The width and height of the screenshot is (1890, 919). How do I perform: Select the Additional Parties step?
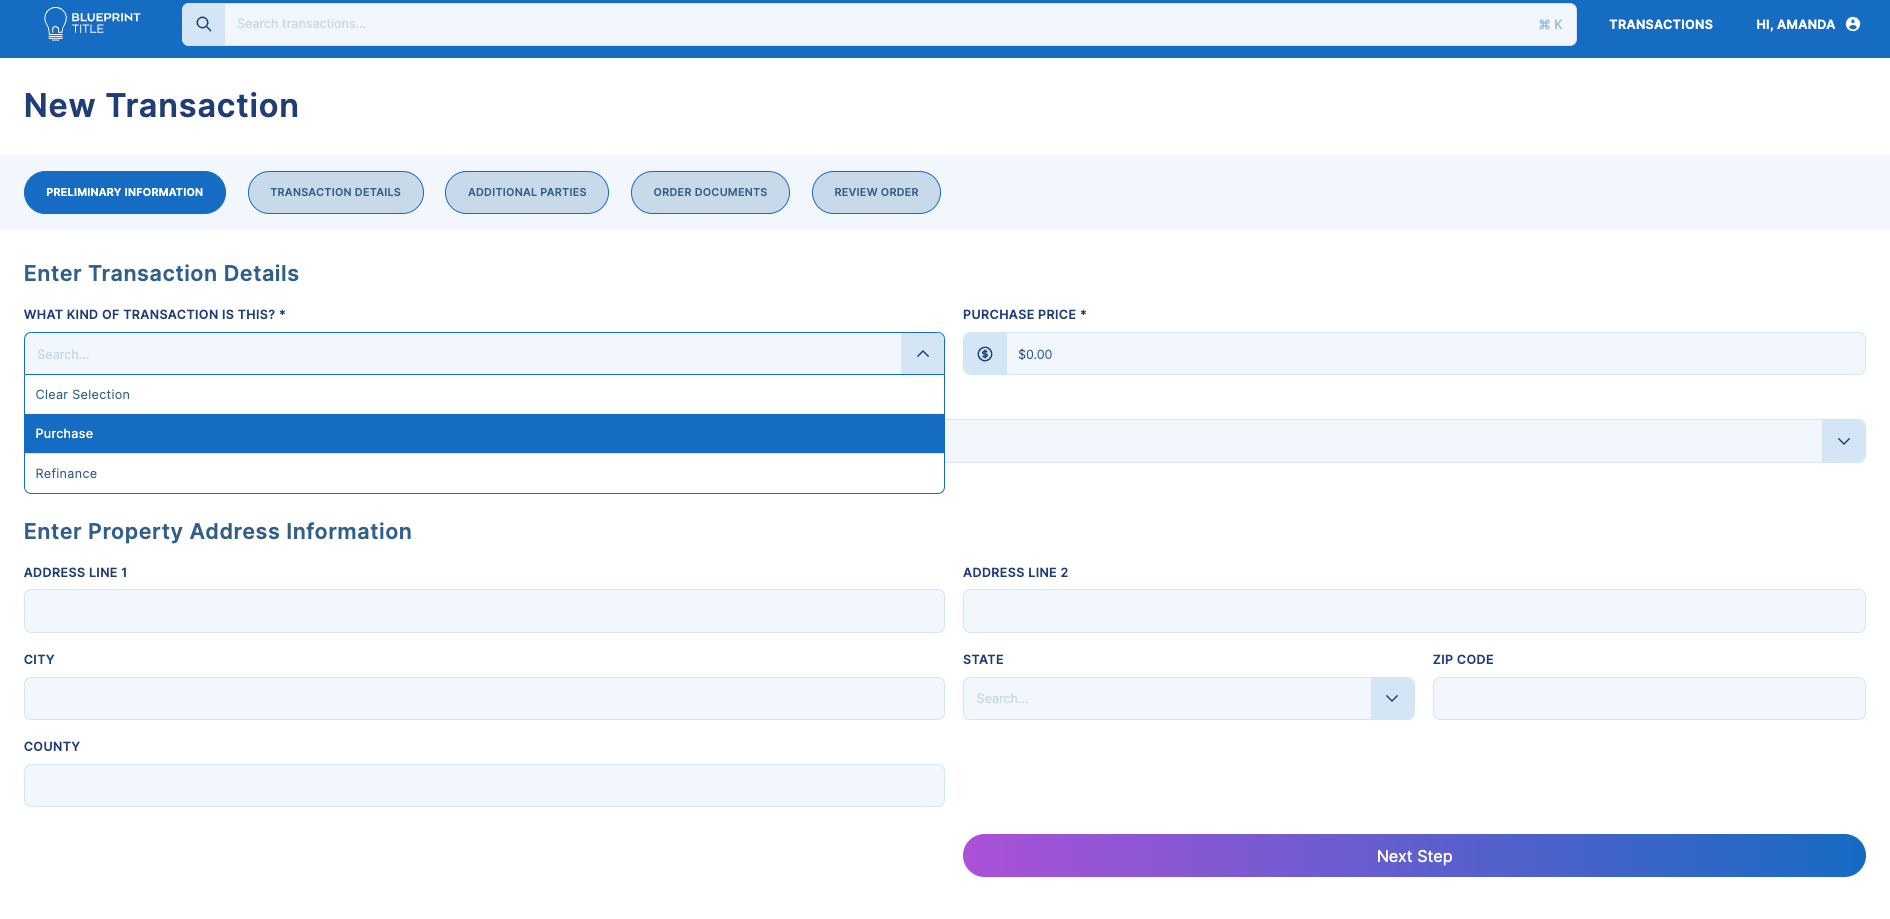click(527, 192)
